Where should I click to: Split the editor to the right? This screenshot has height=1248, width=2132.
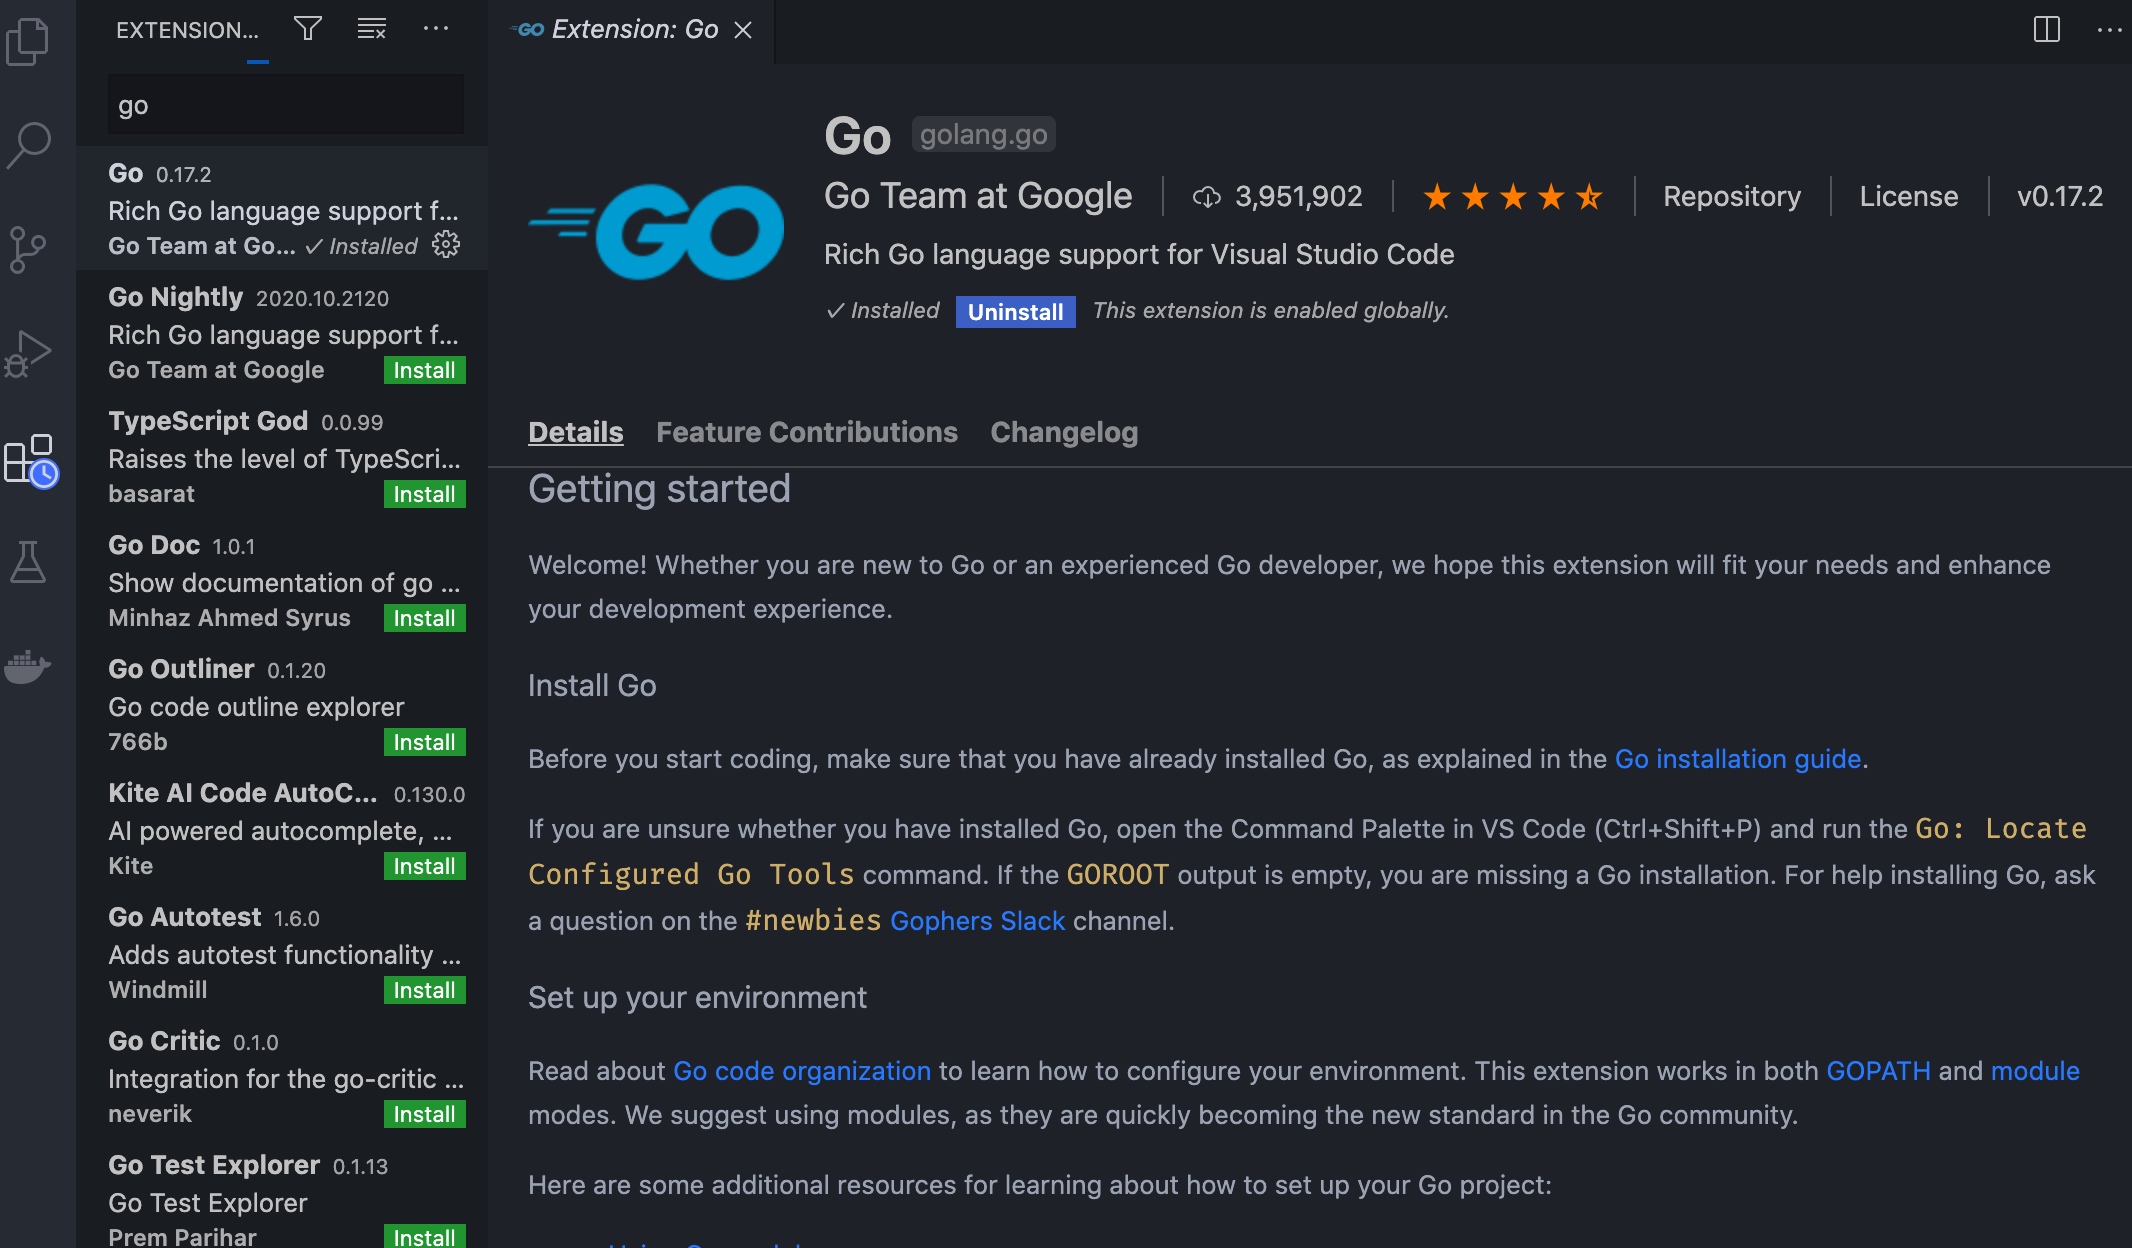tap(2046, 29)
